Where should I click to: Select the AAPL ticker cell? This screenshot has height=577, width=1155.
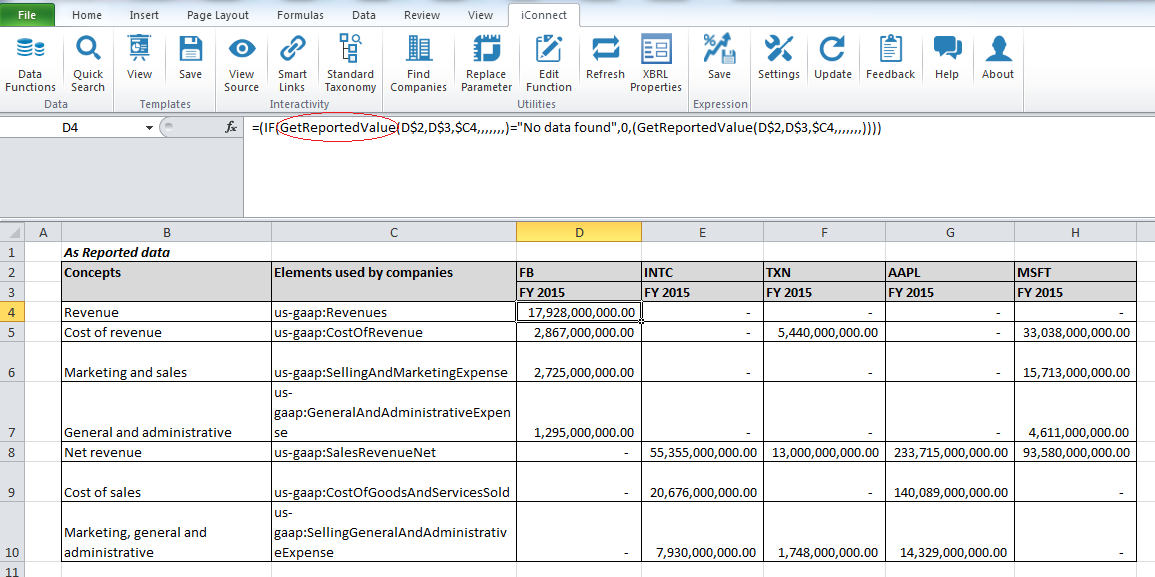[x=949, y=272]
